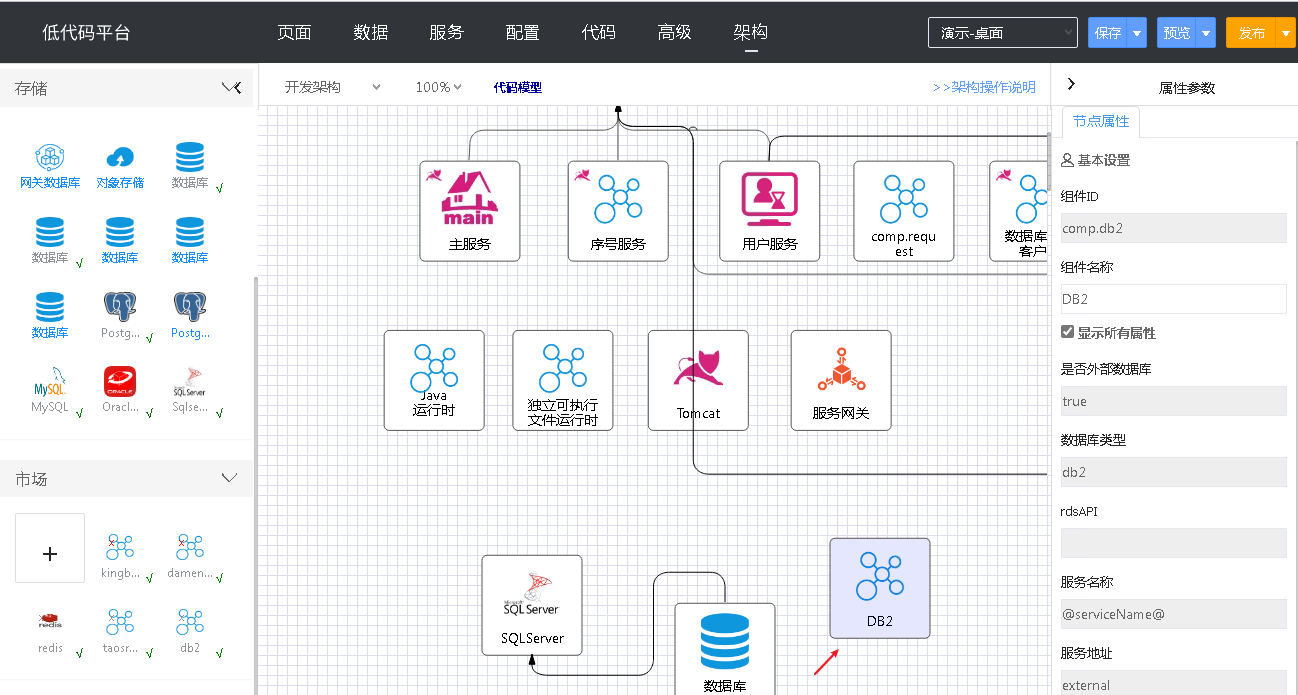The height and width of the screenshot is (695, 1298).
Task: Click the 组件ID field comp.db2
Action: 1174,228
